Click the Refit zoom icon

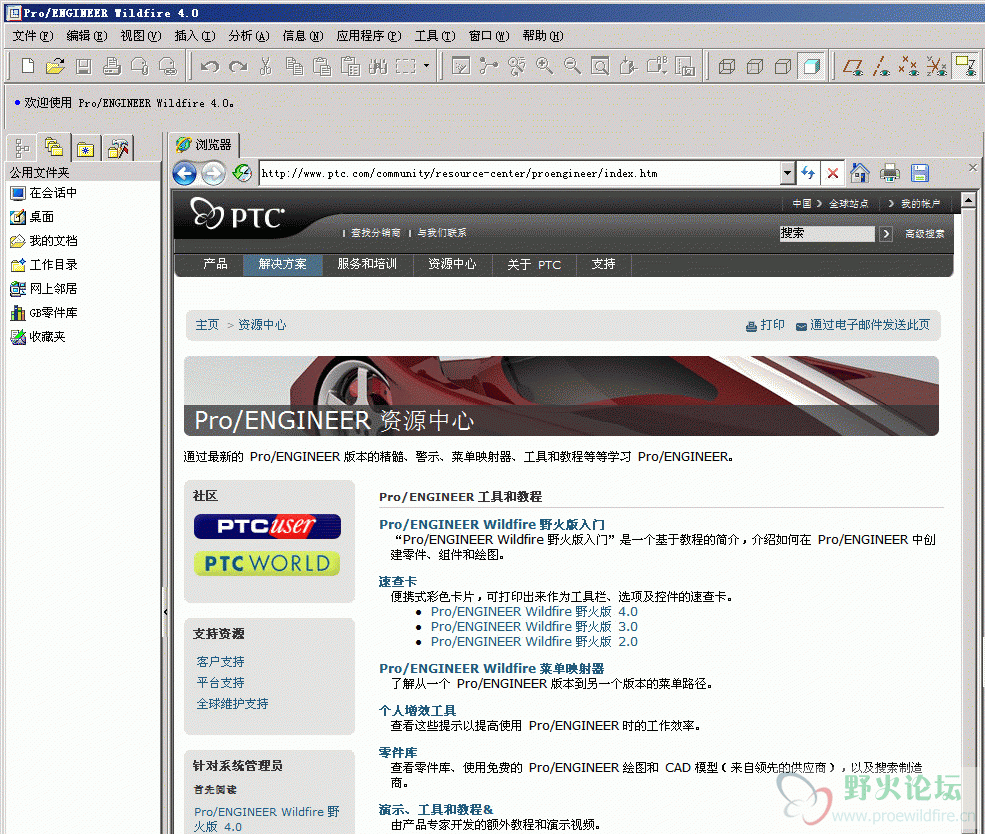pyautogui.click(x=601, y=66)
